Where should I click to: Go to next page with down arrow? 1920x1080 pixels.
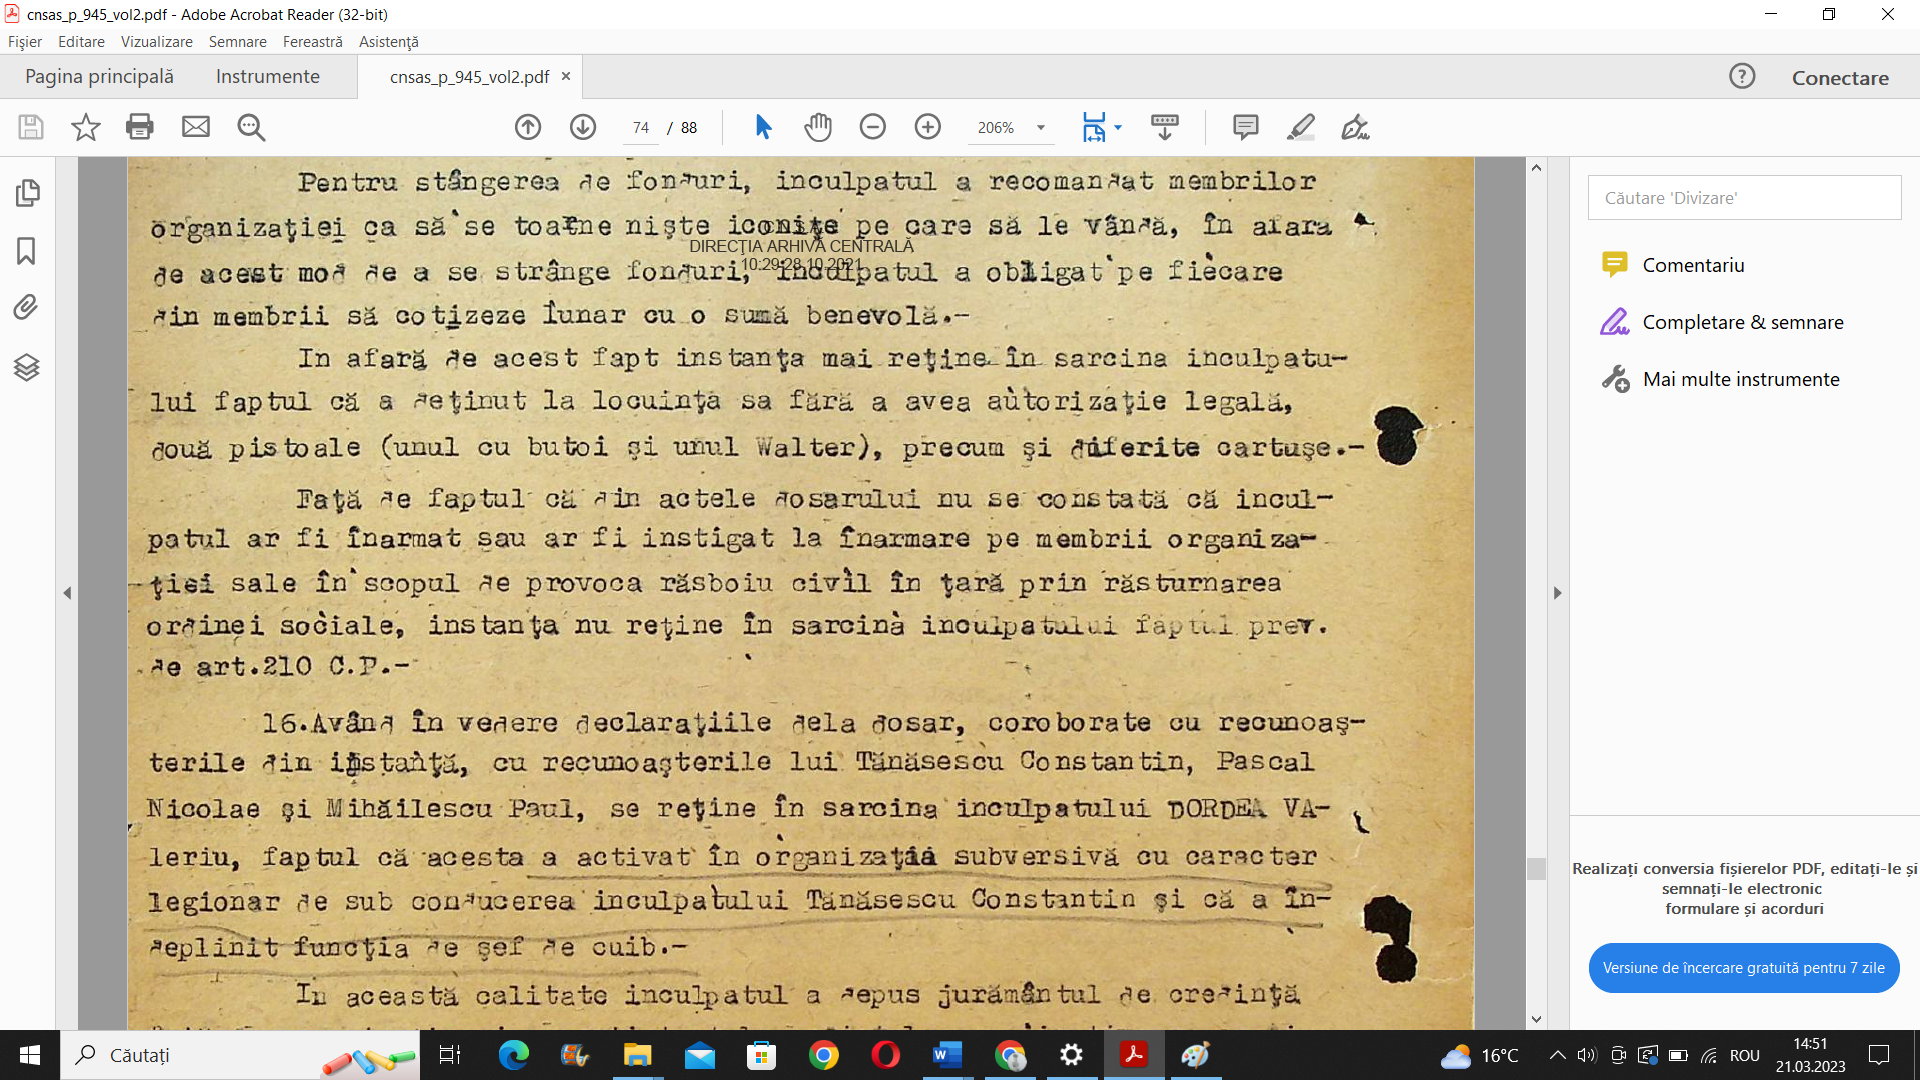click(583, 127)
